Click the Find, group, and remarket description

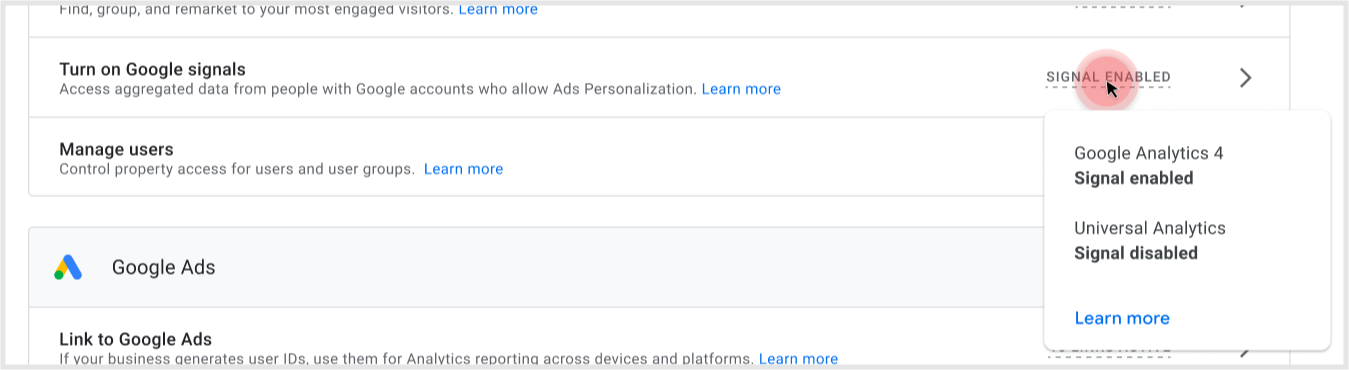point(255,9)
